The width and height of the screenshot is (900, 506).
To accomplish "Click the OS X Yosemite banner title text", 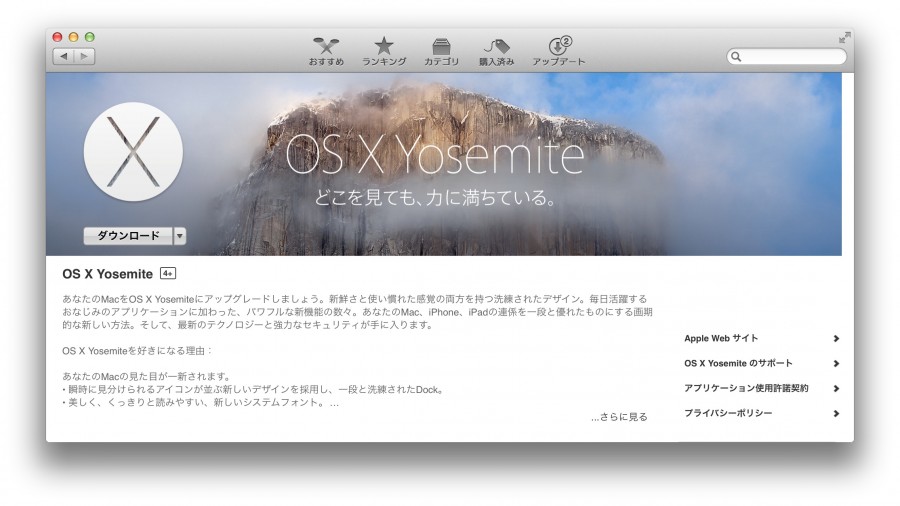I will (435, 153).
